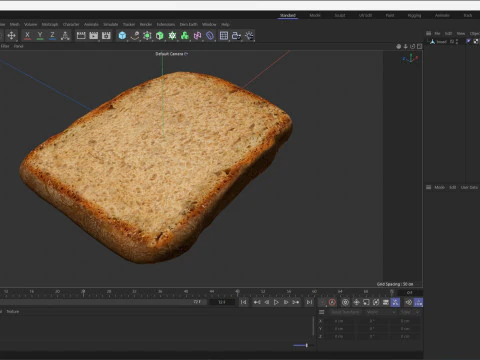Toggle the X axis lock
This screenshot has height=360, width=480.
coord(27,35)
